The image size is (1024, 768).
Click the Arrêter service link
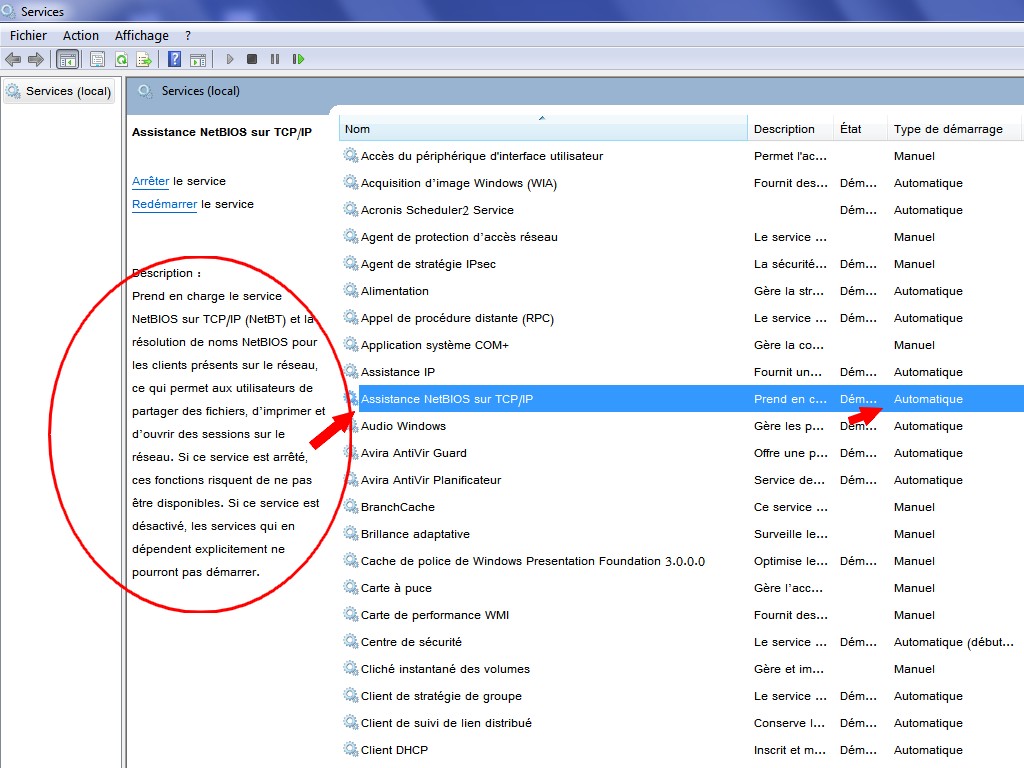pyautogui.click(x=150, y=181)
